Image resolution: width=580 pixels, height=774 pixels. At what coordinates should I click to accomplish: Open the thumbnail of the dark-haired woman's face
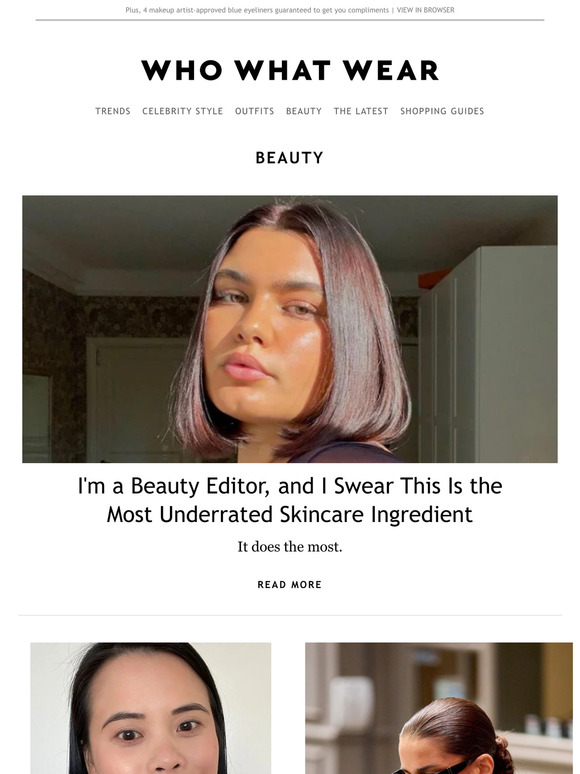(151, 708)
